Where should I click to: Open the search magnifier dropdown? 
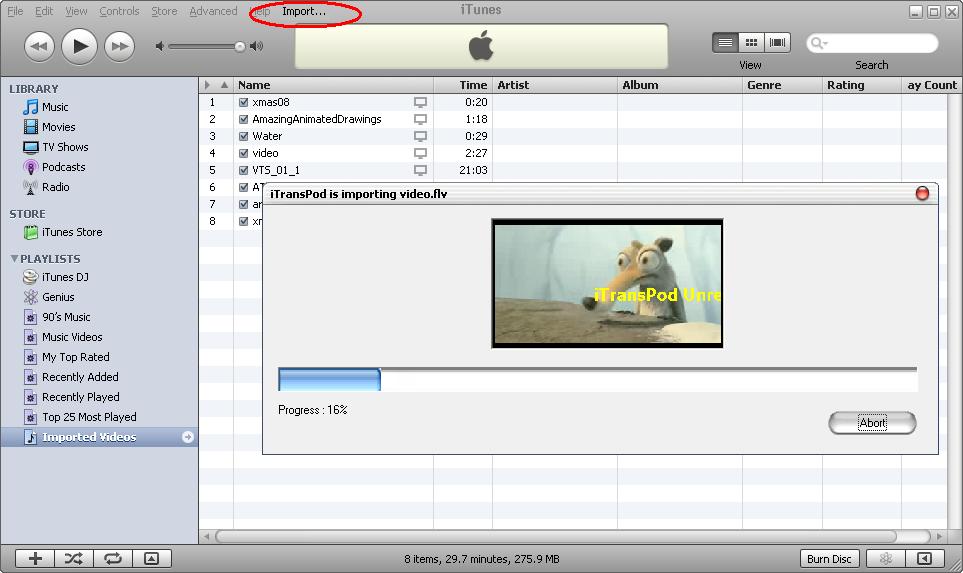click(x=819, y=43)
